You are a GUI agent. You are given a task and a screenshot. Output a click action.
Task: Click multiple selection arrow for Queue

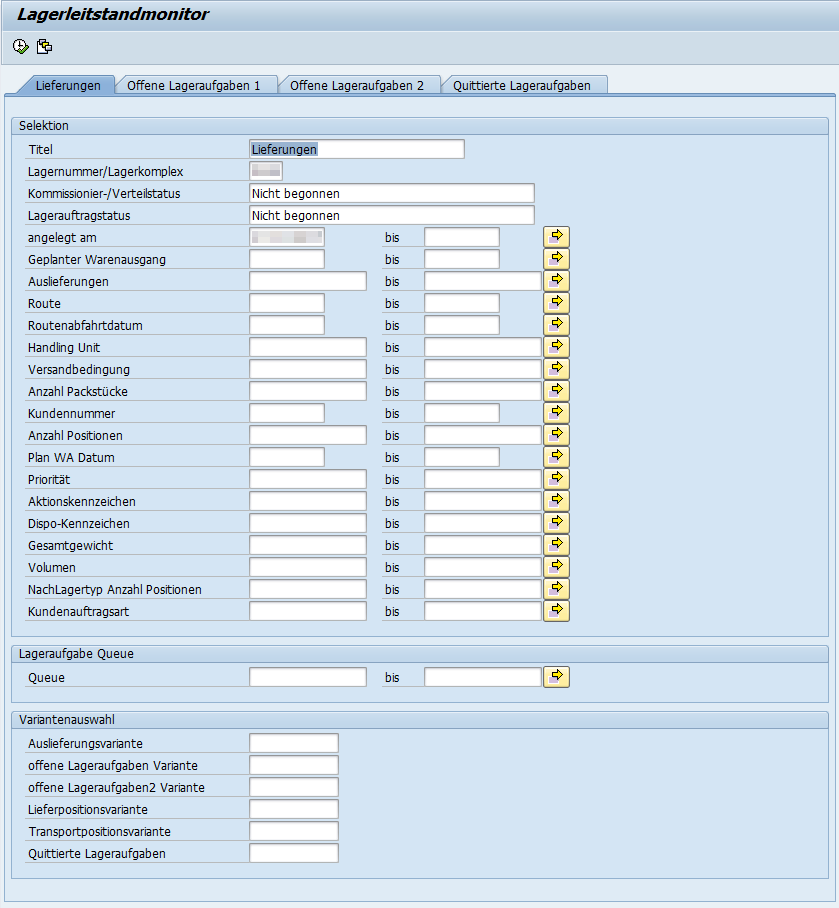(x=556, y=677)
